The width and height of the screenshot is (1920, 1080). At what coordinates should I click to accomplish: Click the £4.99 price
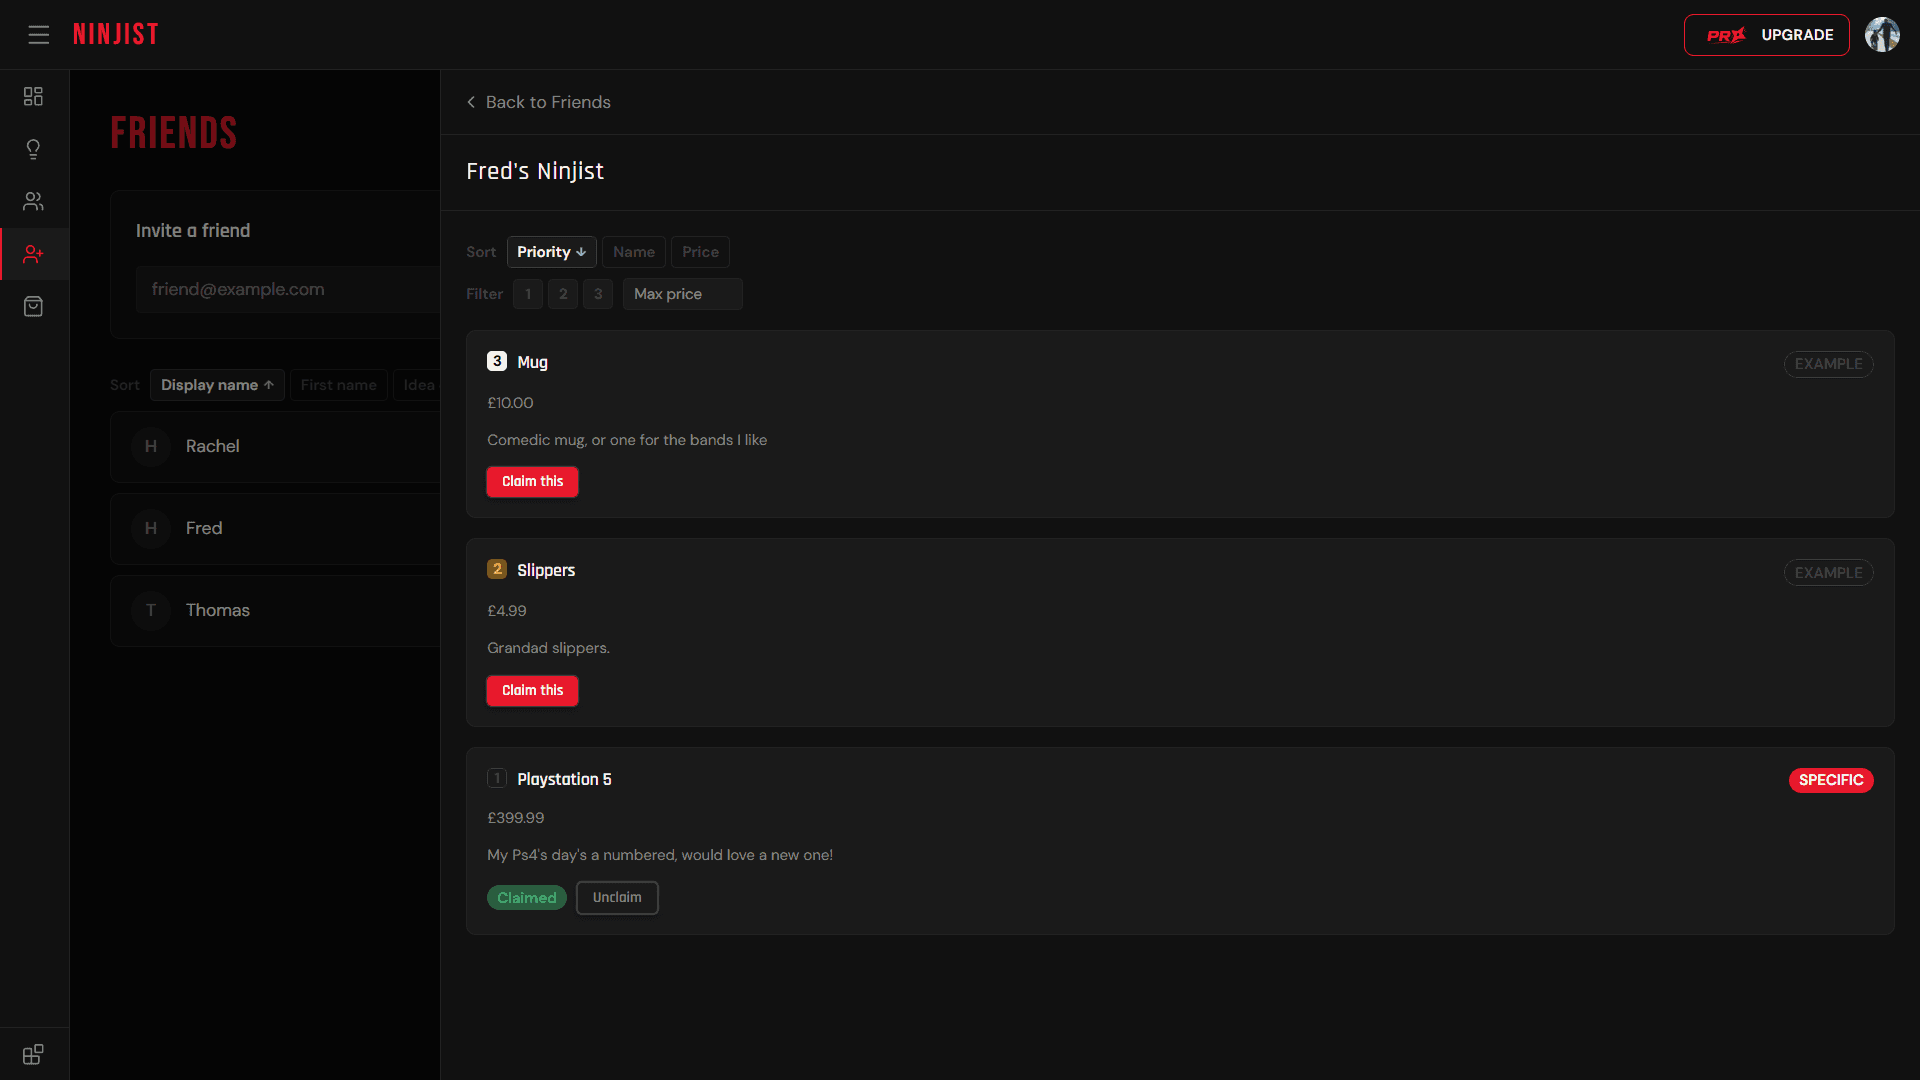[507, 611]
